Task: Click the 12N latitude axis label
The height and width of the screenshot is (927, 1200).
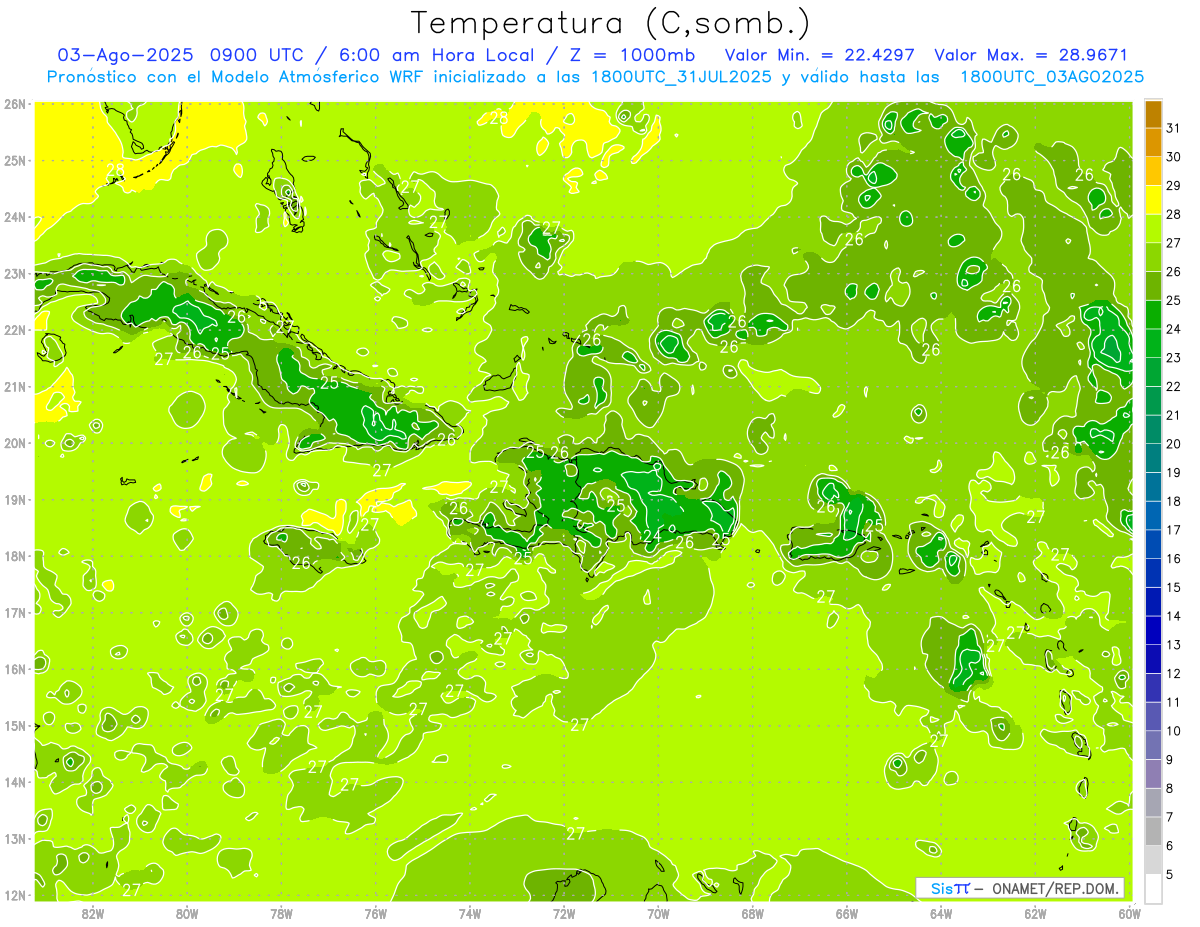Action: point(15,895)
